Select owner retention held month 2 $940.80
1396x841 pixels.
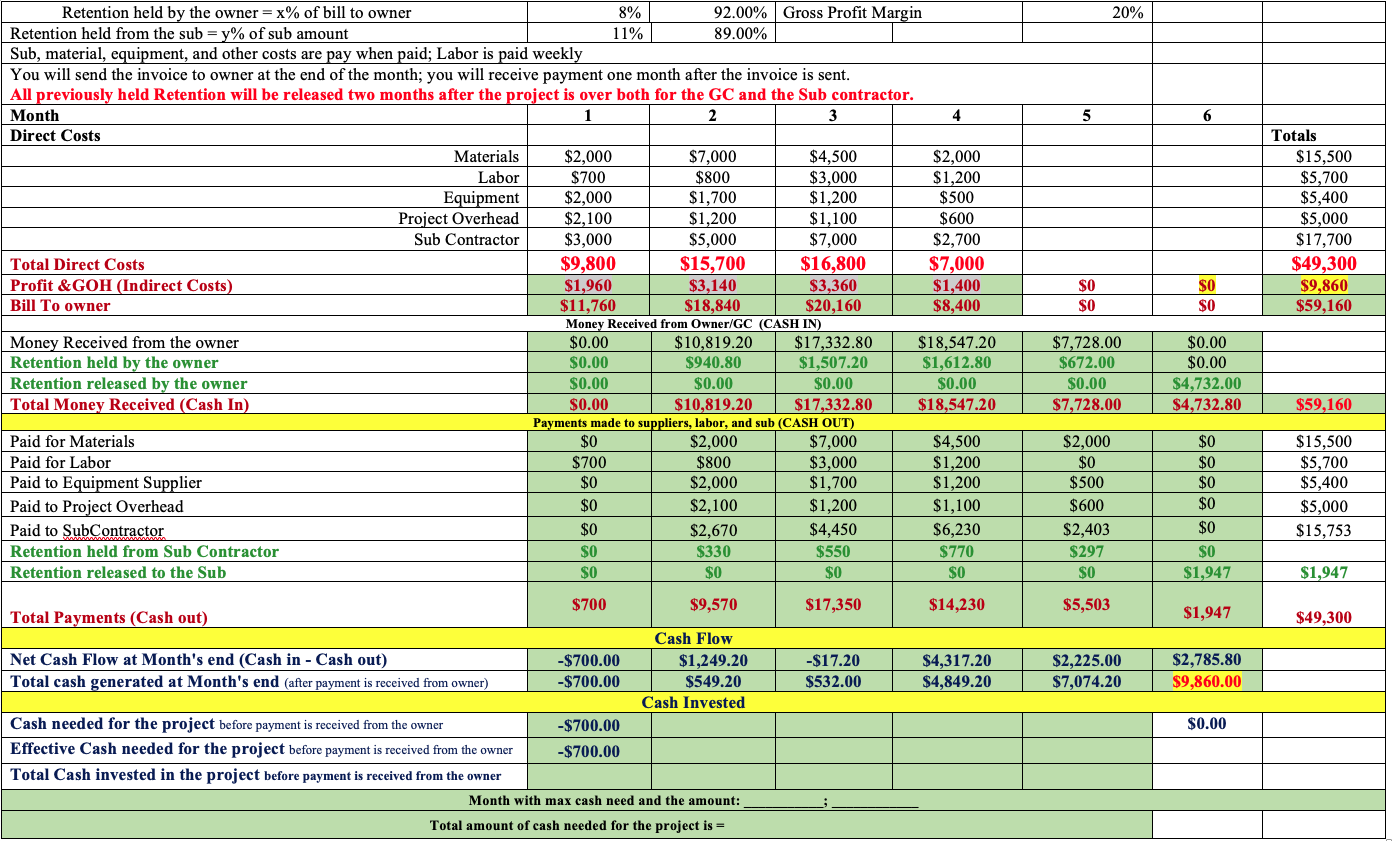(x=712, y=362)
